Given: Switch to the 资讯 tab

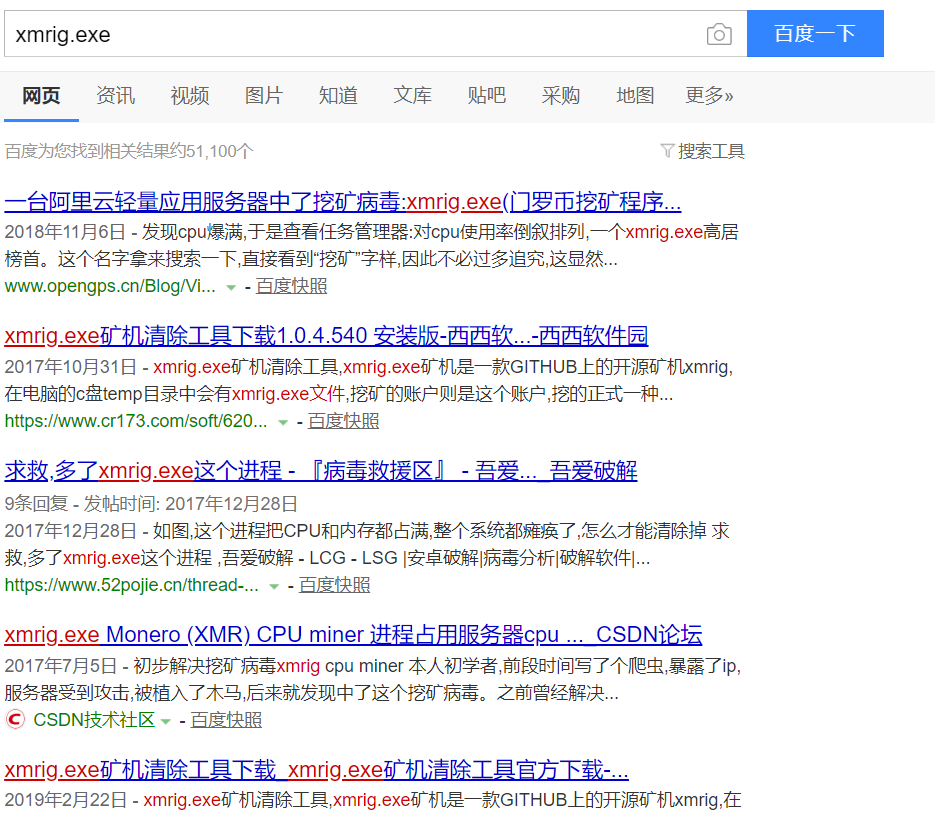Looking at the screenshot, I should [115, 96].
